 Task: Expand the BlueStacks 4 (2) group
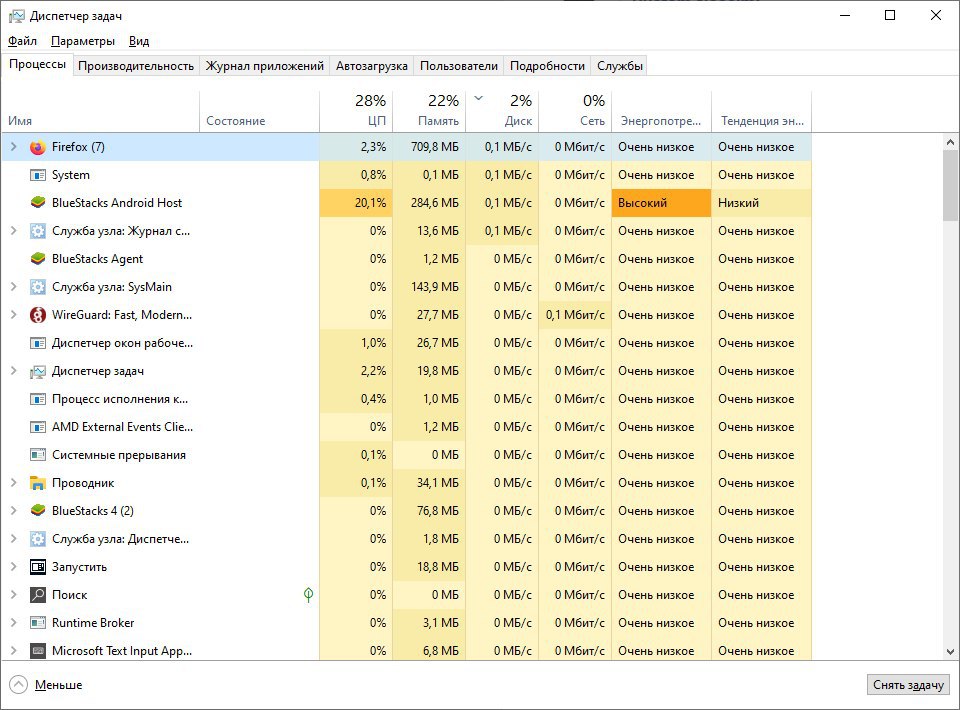14,511
